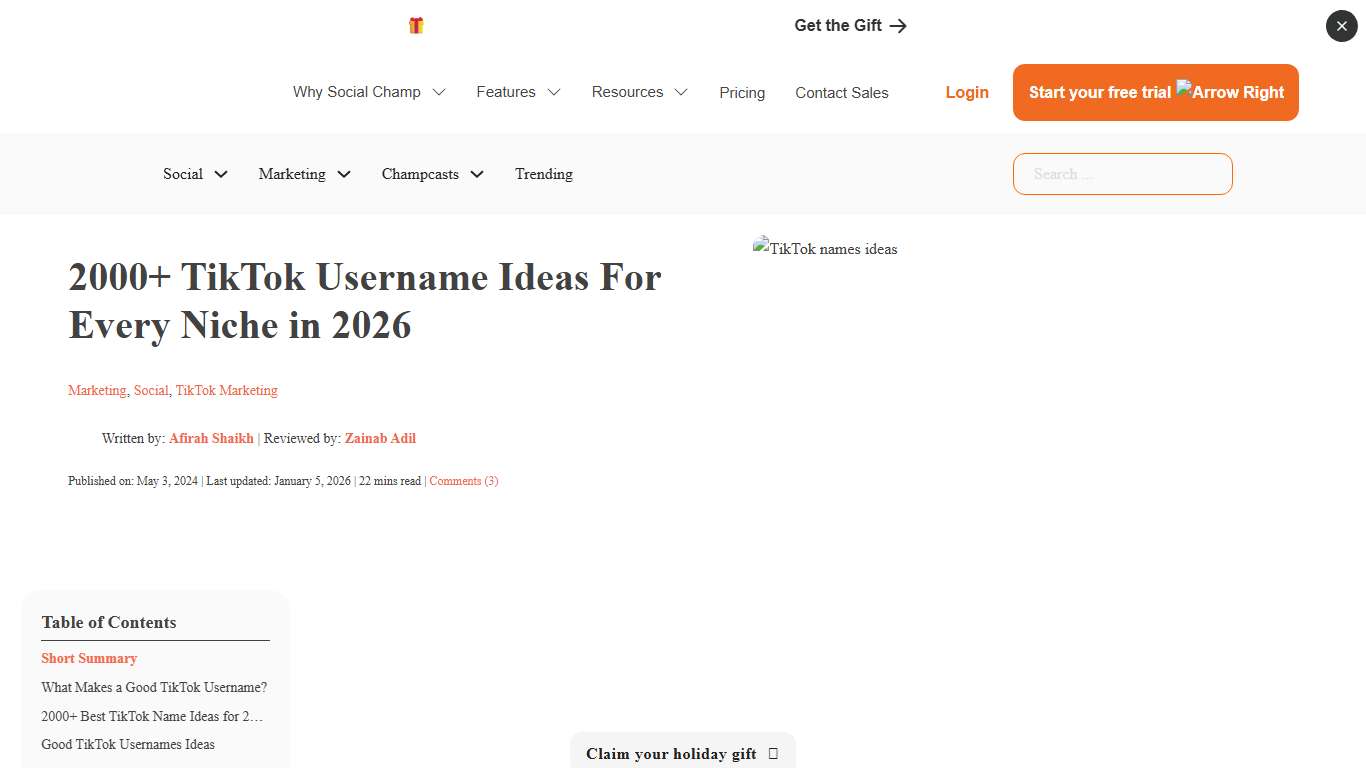
Task: Start your free trial
Action: pos(1100,92)
